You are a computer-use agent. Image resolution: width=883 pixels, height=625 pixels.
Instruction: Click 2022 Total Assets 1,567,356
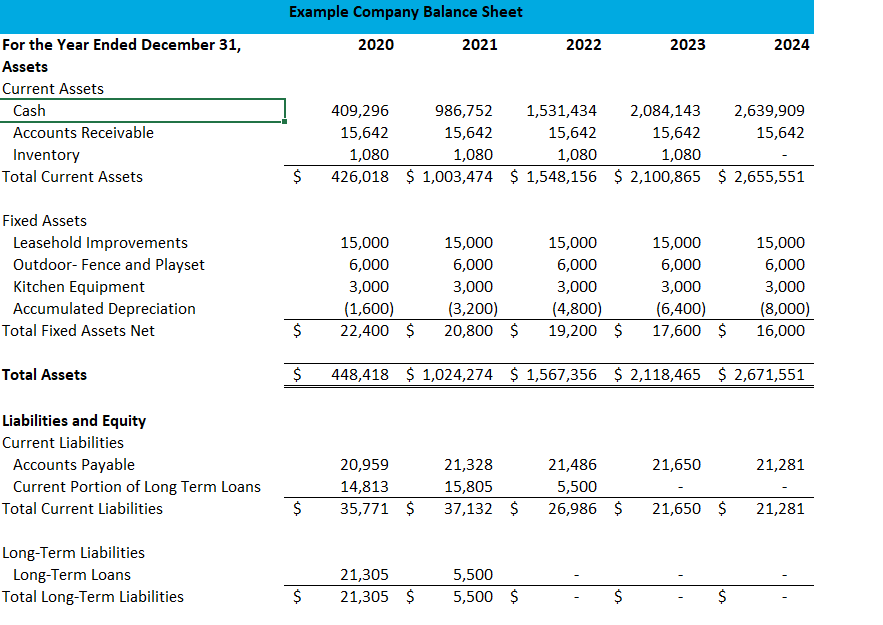click(561, 375)
